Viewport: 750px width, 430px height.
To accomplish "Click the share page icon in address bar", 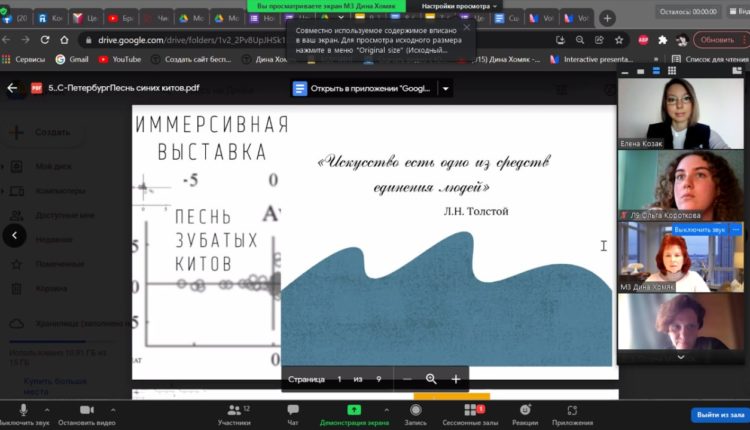I will coord(599,40).
